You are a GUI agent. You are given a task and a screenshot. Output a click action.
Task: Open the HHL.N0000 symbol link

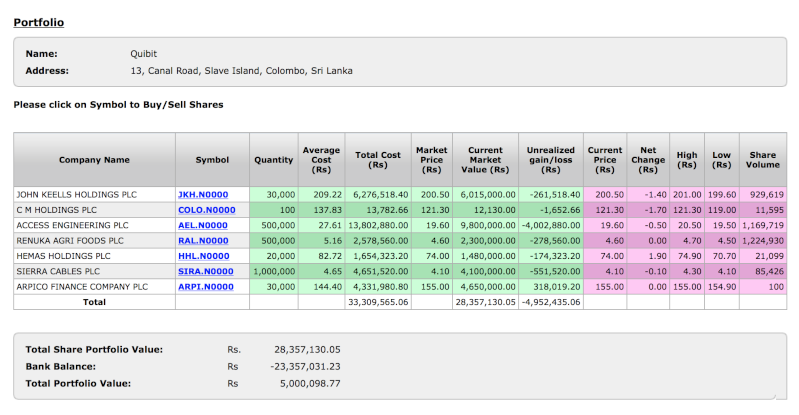pos(203,256)
